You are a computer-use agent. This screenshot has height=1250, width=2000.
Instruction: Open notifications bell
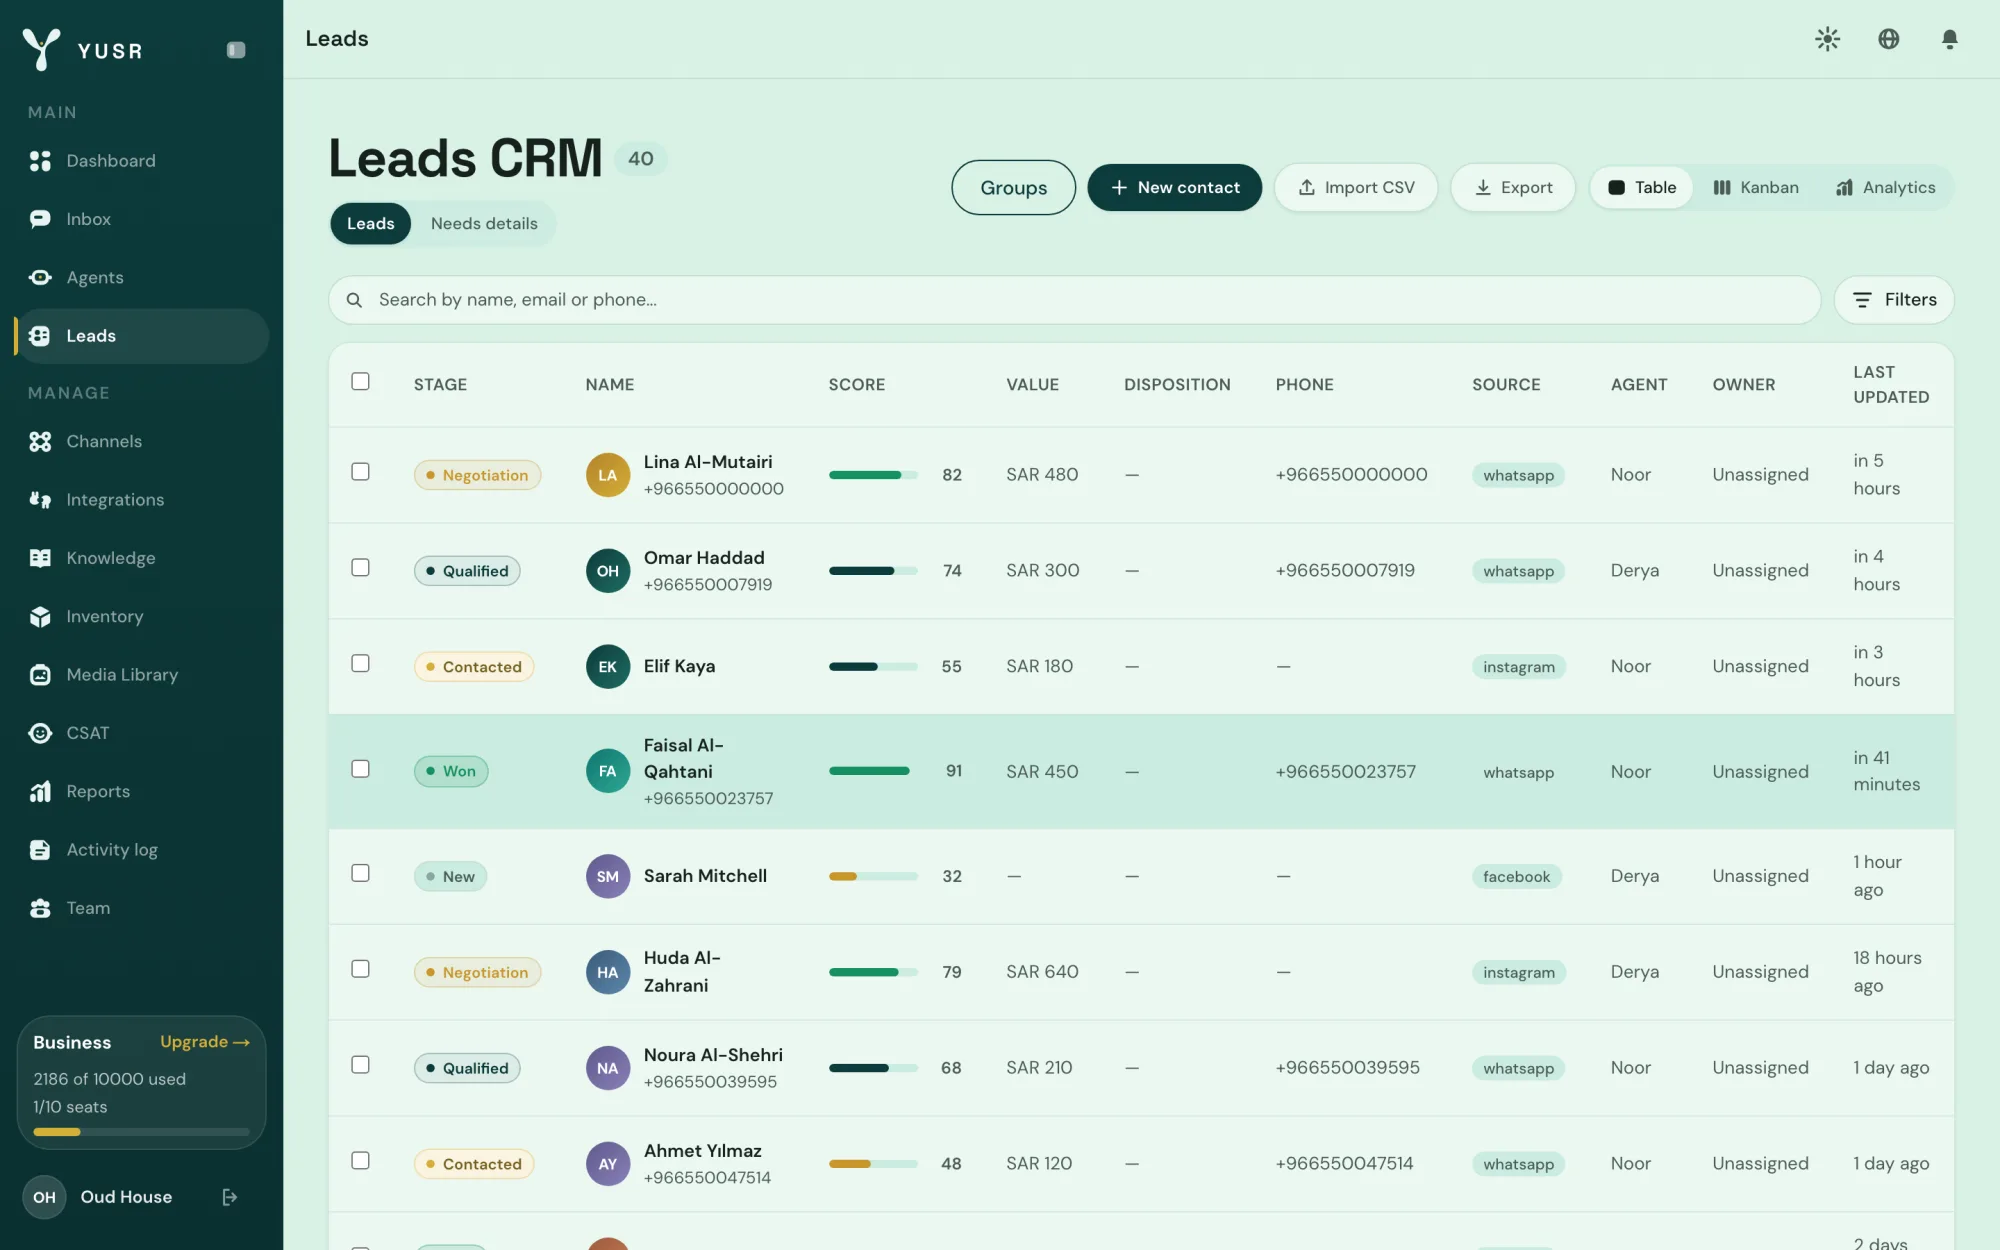coord(1950,39)
